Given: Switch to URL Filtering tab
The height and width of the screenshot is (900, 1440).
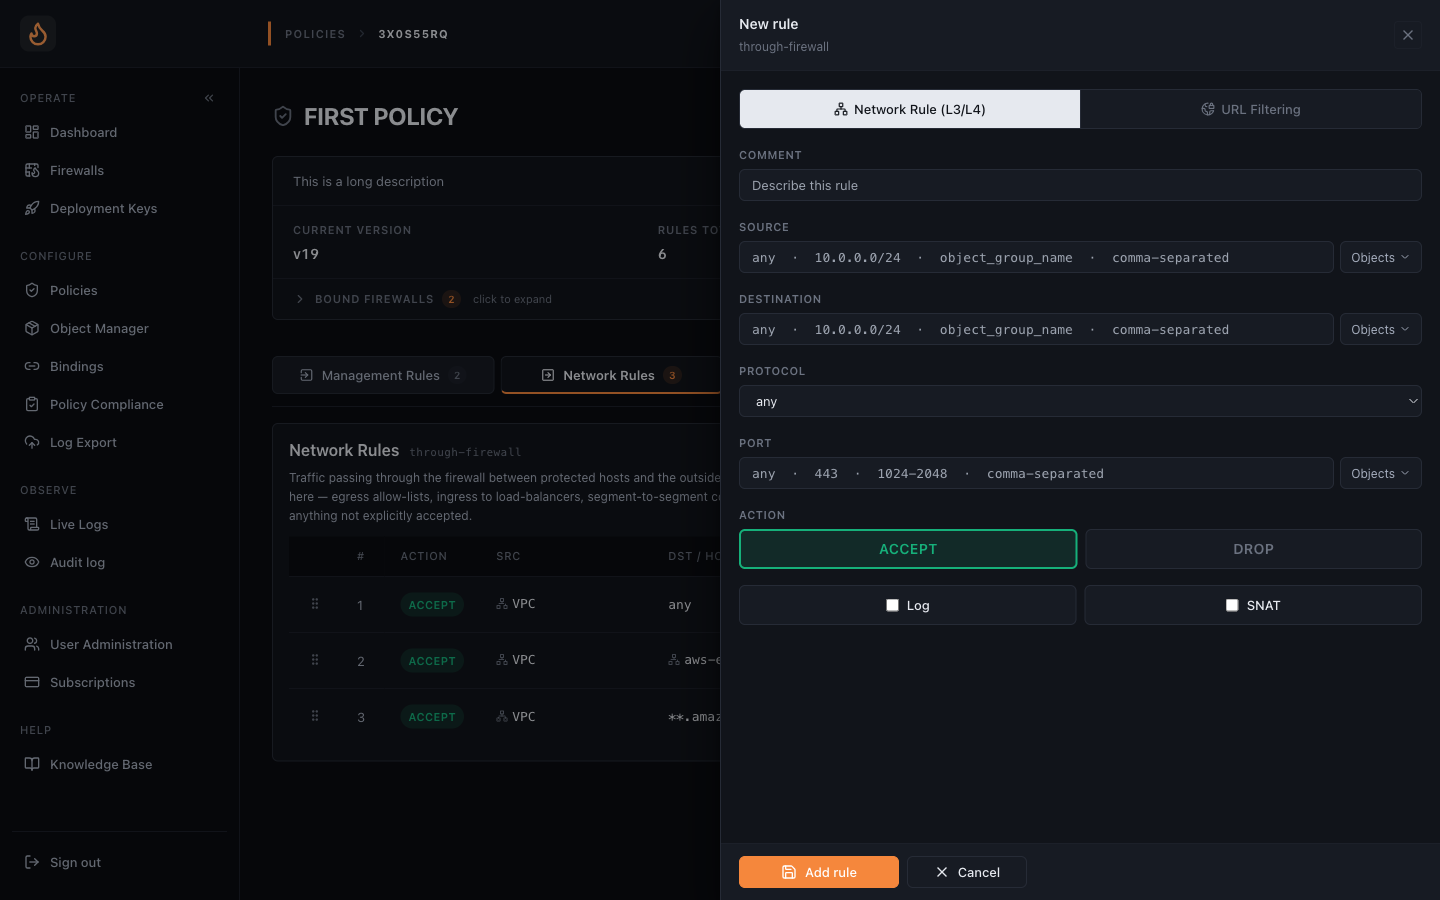Looking at the screenshot, I should [1251, 109].
